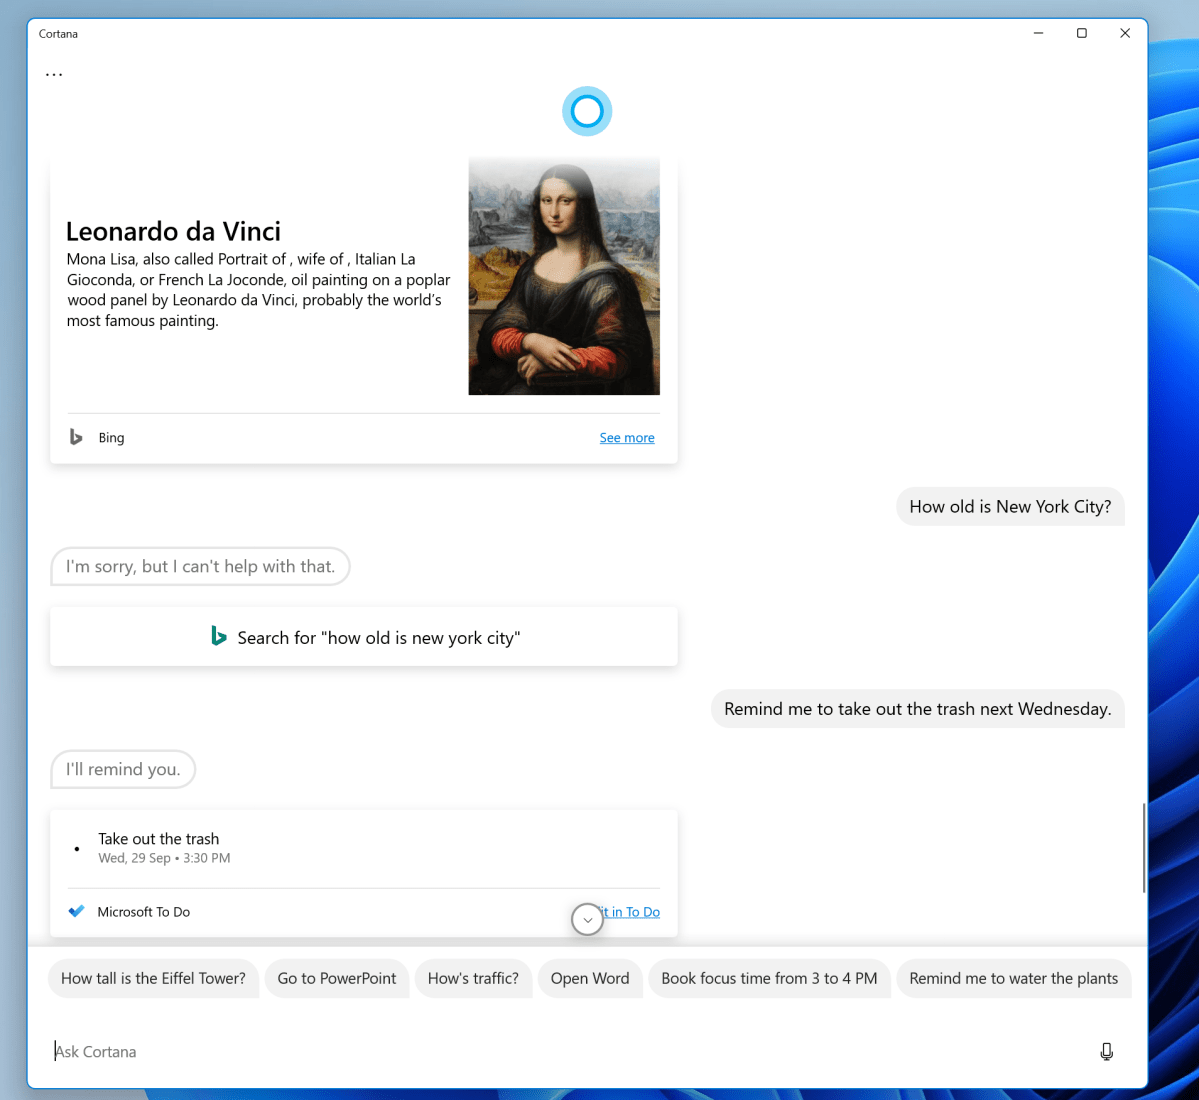The height and width of the screenshot is (1100, 1199).
Task: Select the Open Word suggestion
Action: (x=590, y=978)
